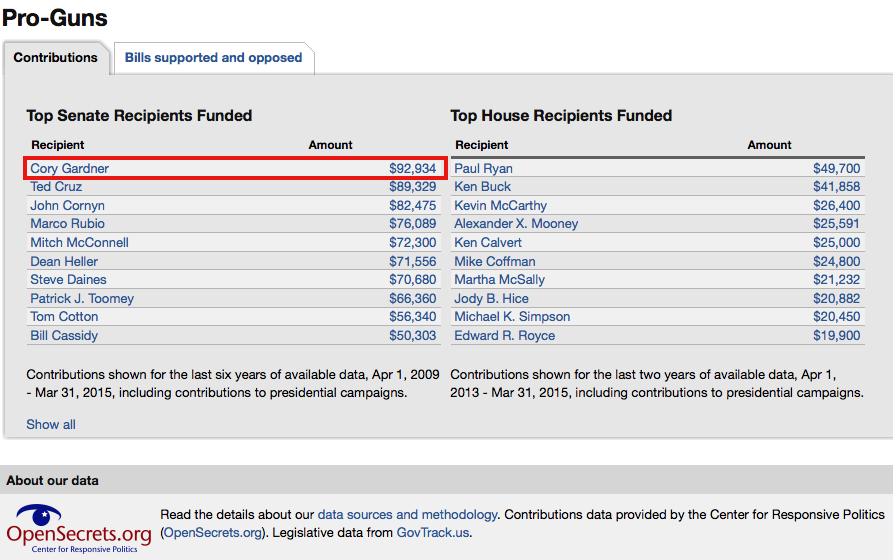Viewport: 893px width, 560px height.
Task: Click the OpenSecrets.org logo
Action: click(79, 529)
